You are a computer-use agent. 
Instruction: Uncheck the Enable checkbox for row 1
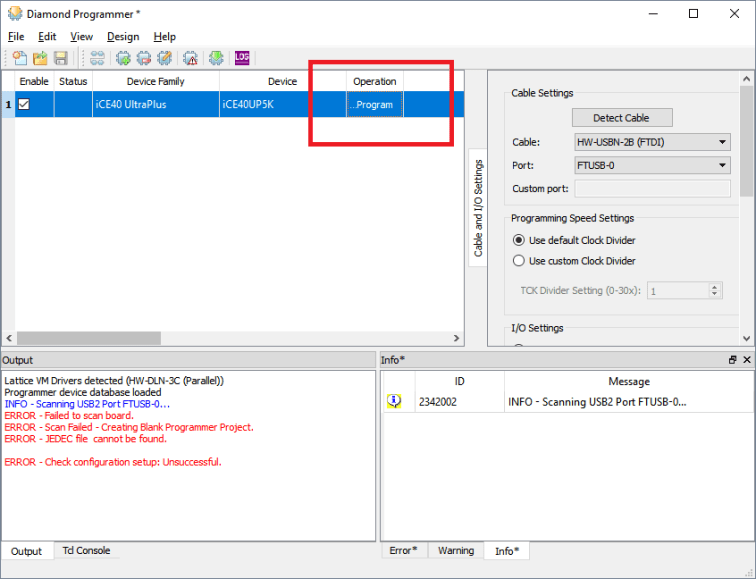click(x=25, y=104)
